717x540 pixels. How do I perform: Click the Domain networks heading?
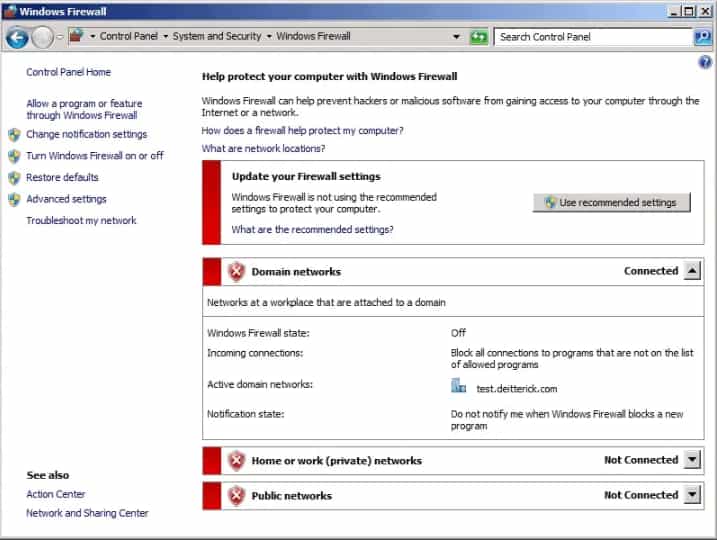coord(296,272)
